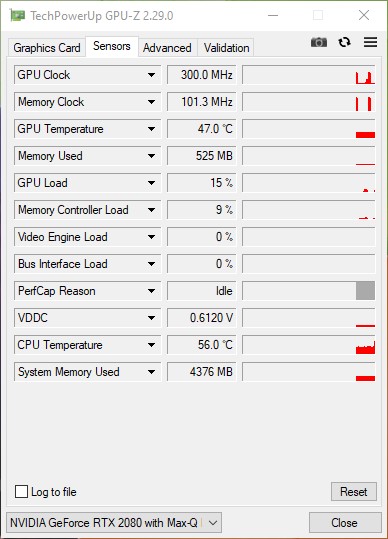Open the Memory Clock dropdown arrow
This screenshot has height=539, width=388.
[x=151, y=102]
